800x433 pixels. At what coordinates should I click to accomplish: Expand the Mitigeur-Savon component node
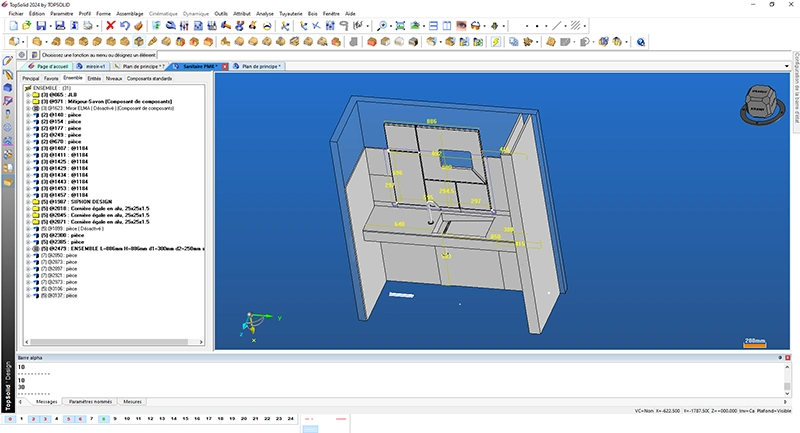pos(28,102)
